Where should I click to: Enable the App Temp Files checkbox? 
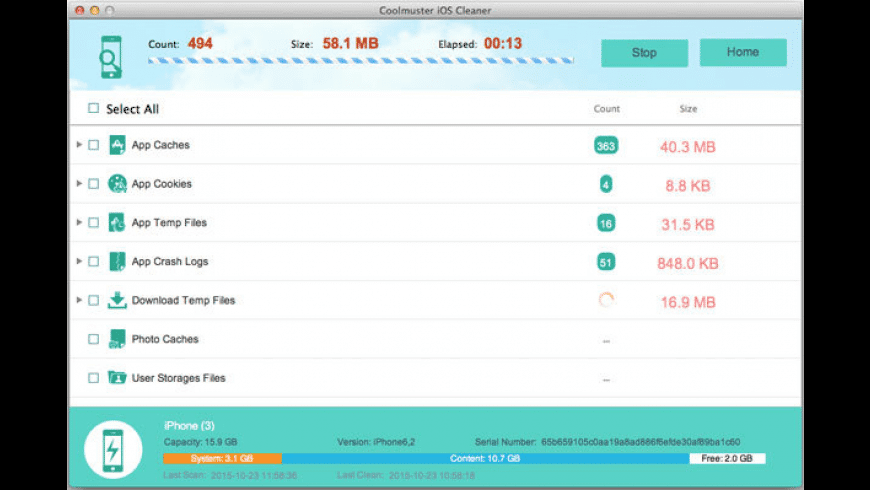coord(93,223)
